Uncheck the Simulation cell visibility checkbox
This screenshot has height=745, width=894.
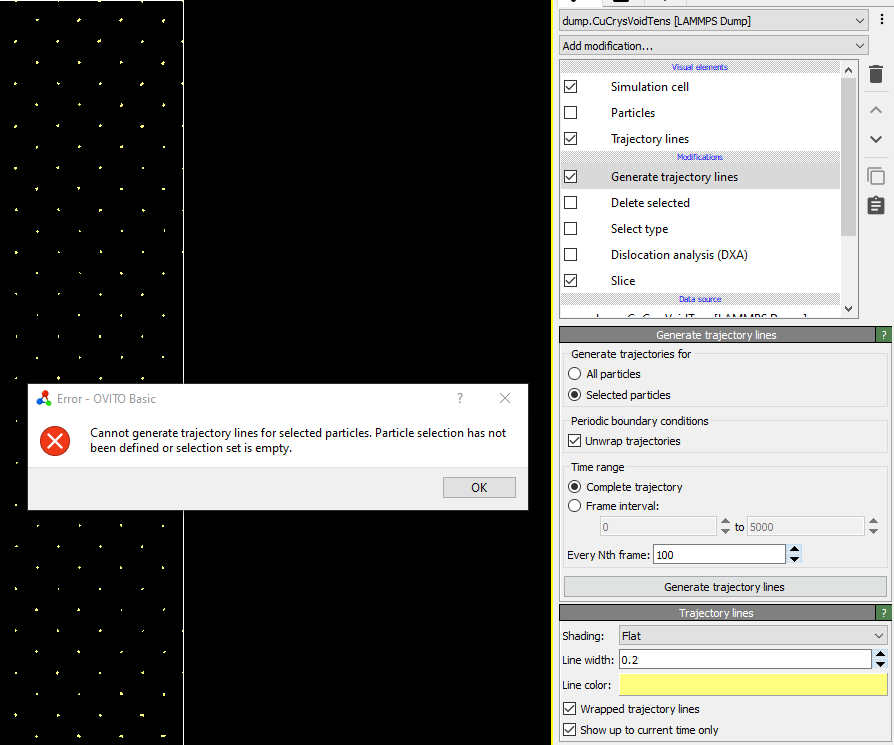(x=570, y=87)
